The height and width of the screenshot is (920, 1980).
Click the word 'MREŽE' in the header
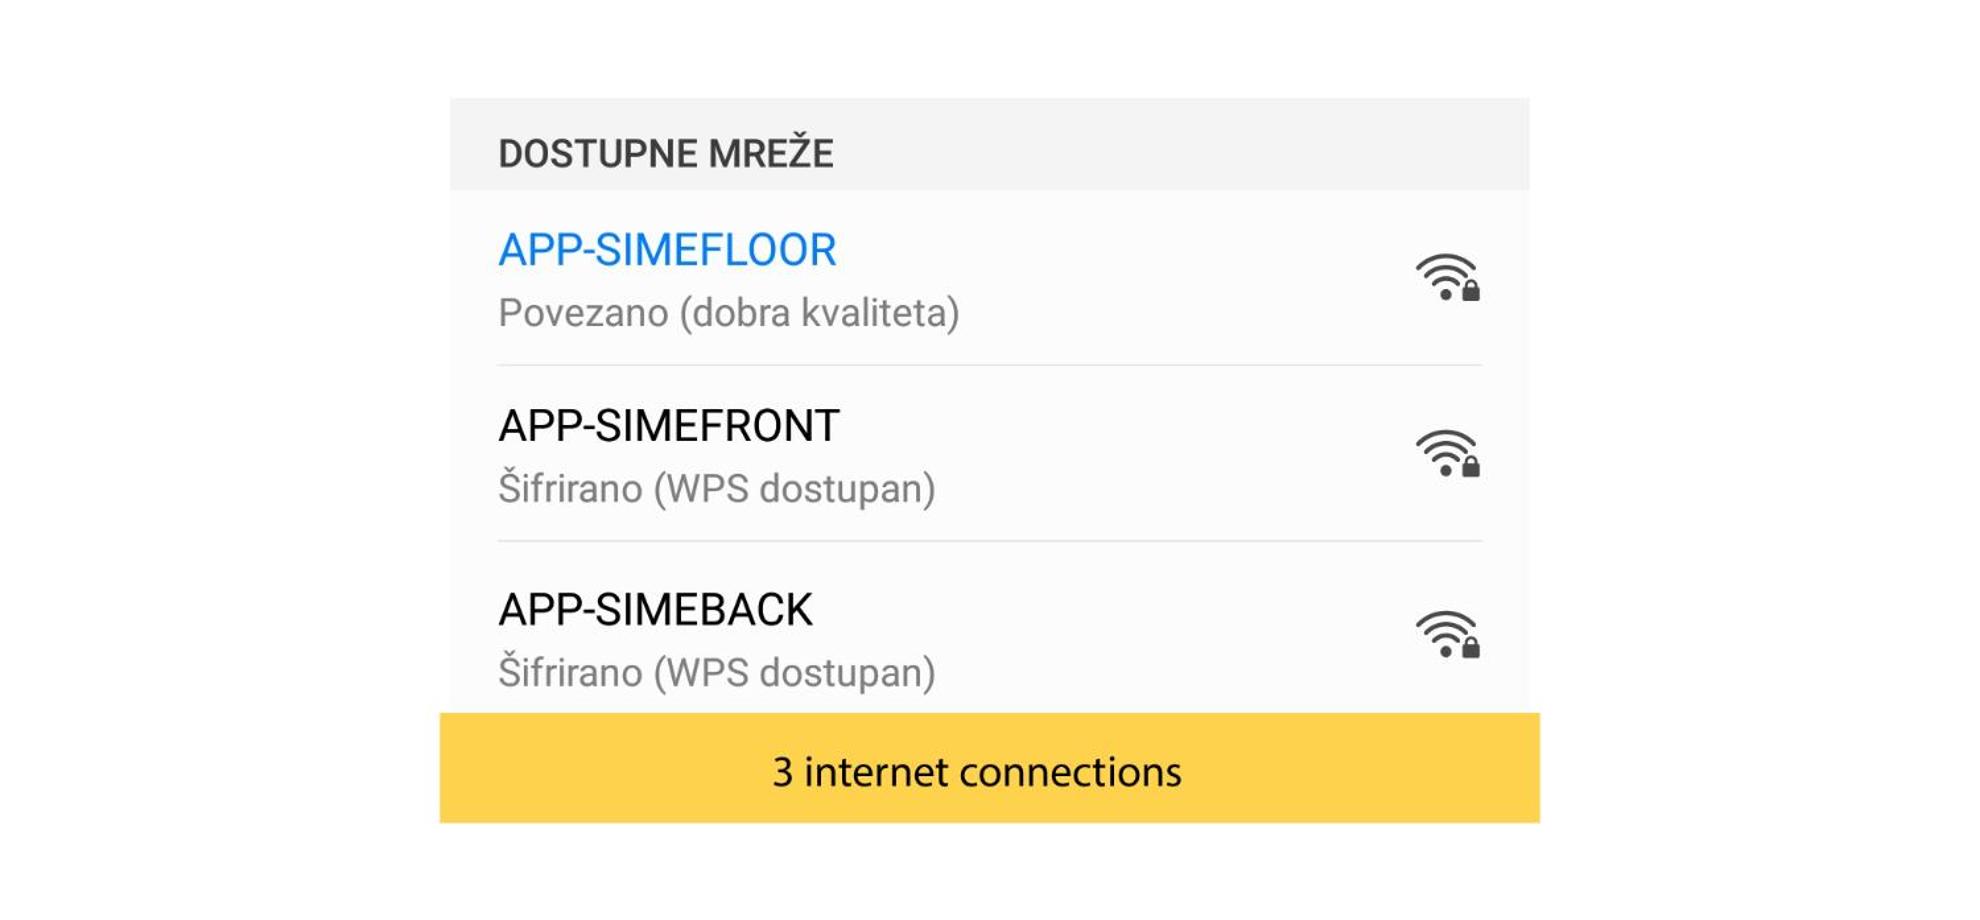771,152
